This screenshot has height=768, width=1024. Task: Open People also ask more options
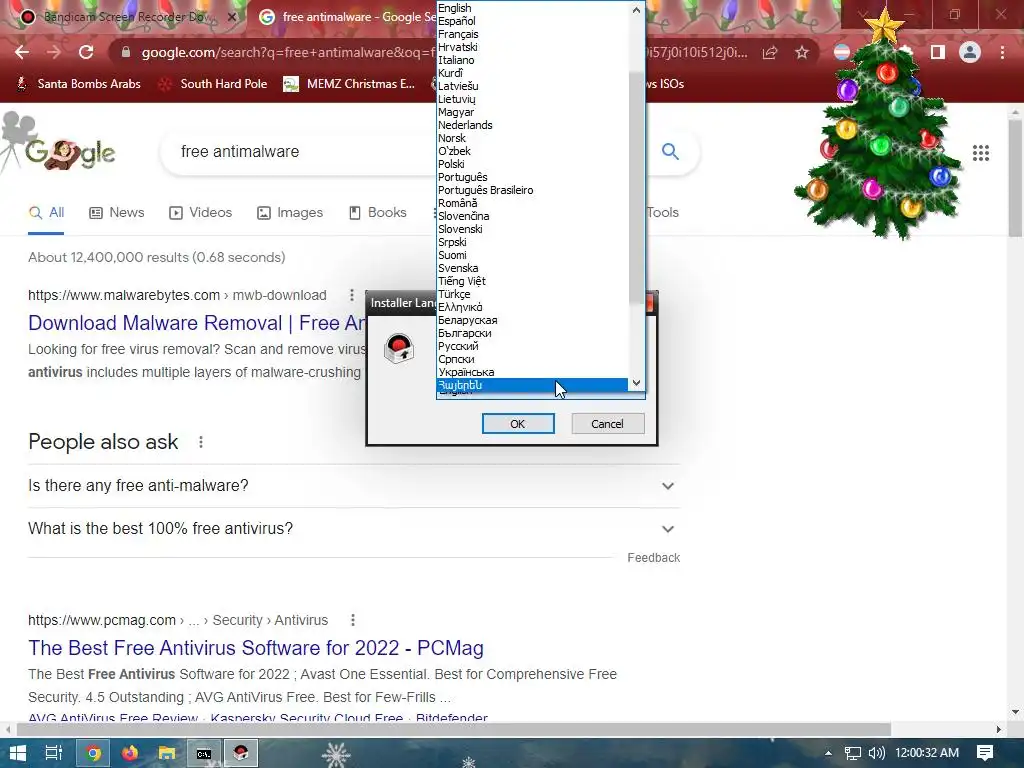pos(201,442)
